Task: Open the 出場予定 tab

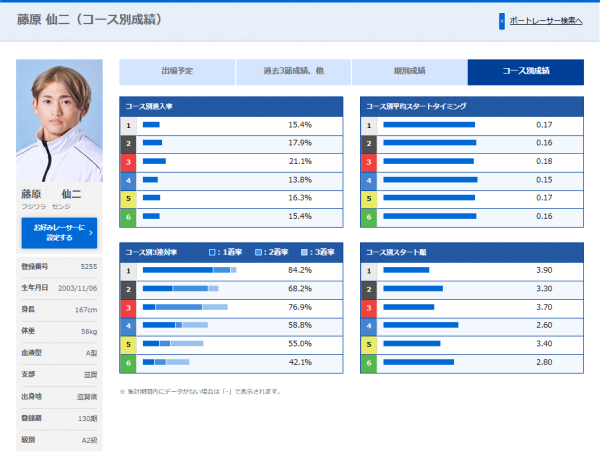Action: [x=177, y=72]
